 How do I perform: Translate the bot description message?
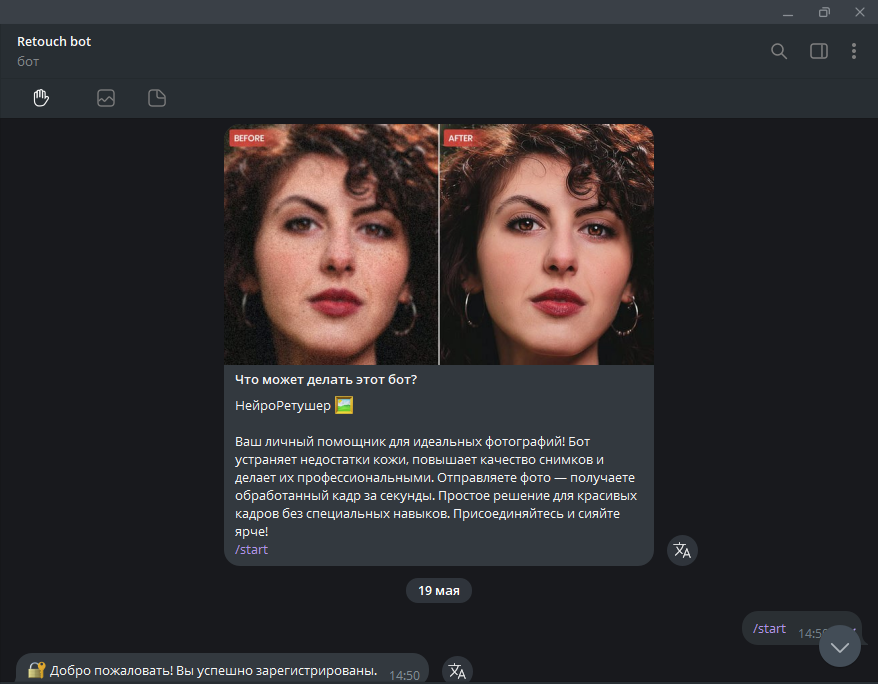pyautogui.click(x=682, y=550)
